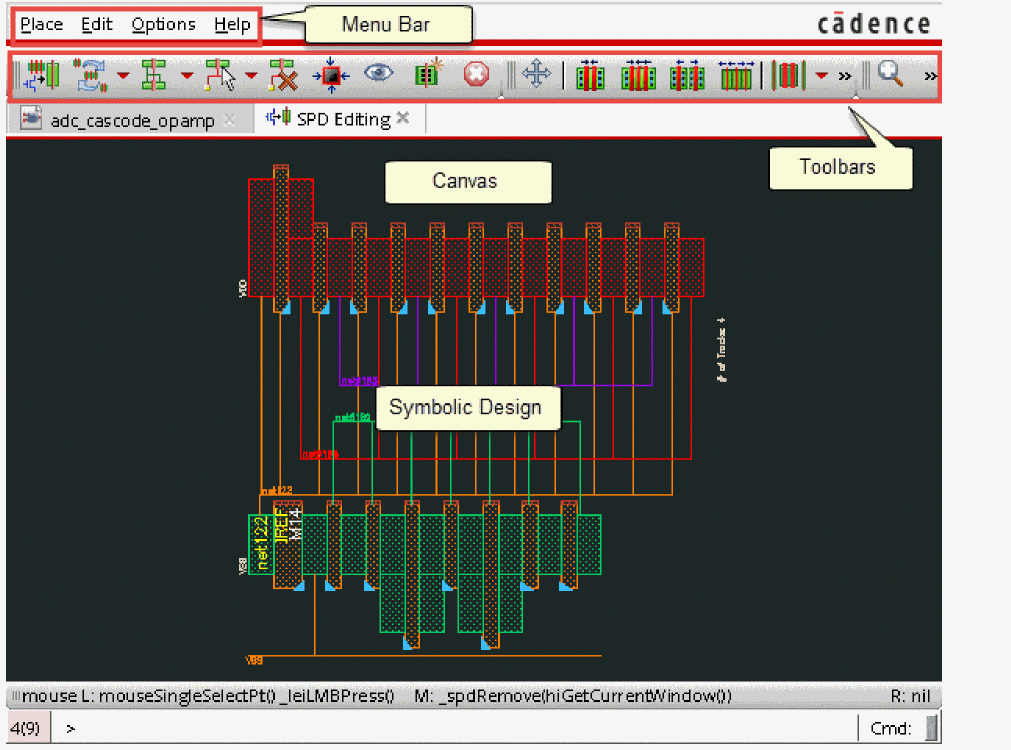
Task: Switch to the adc_cascode_opamp tab
Action: [130, 119]
